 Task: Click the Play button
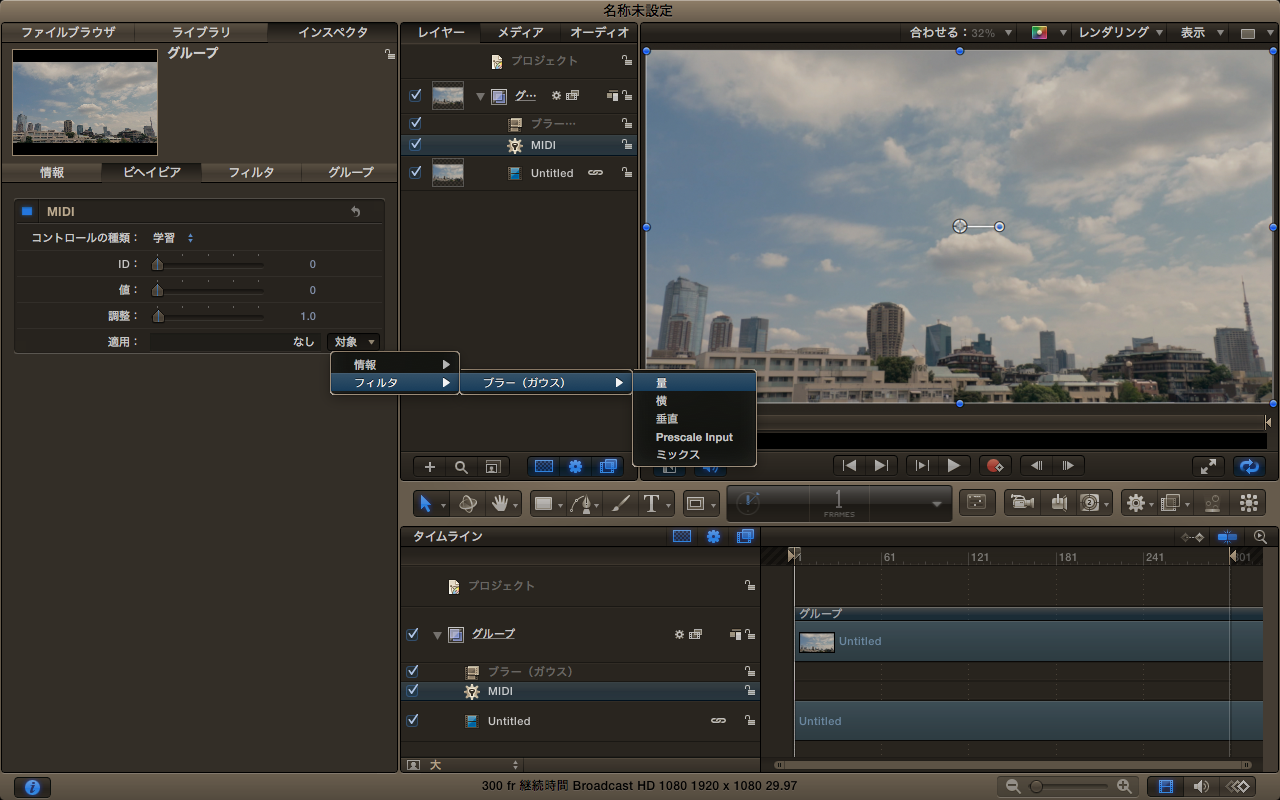click(954, 466)
